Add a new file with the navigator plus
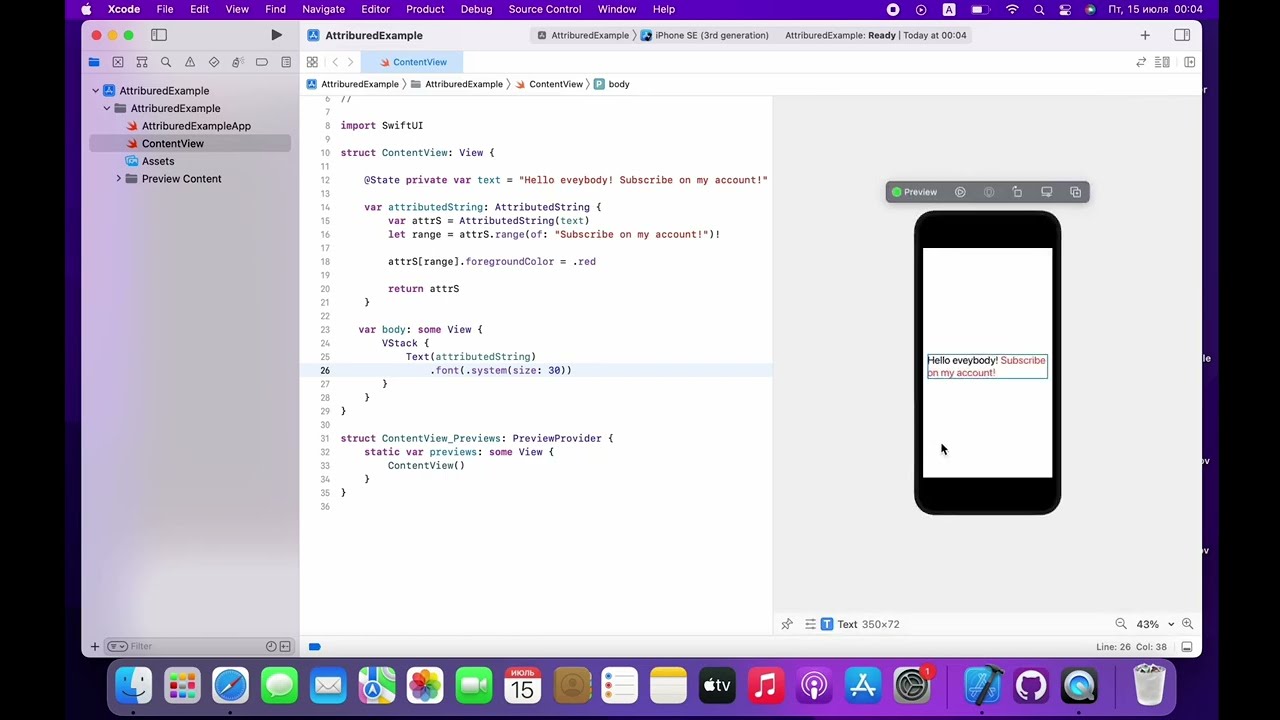Viewport: 1280px width, 720px height. point(95,647)
